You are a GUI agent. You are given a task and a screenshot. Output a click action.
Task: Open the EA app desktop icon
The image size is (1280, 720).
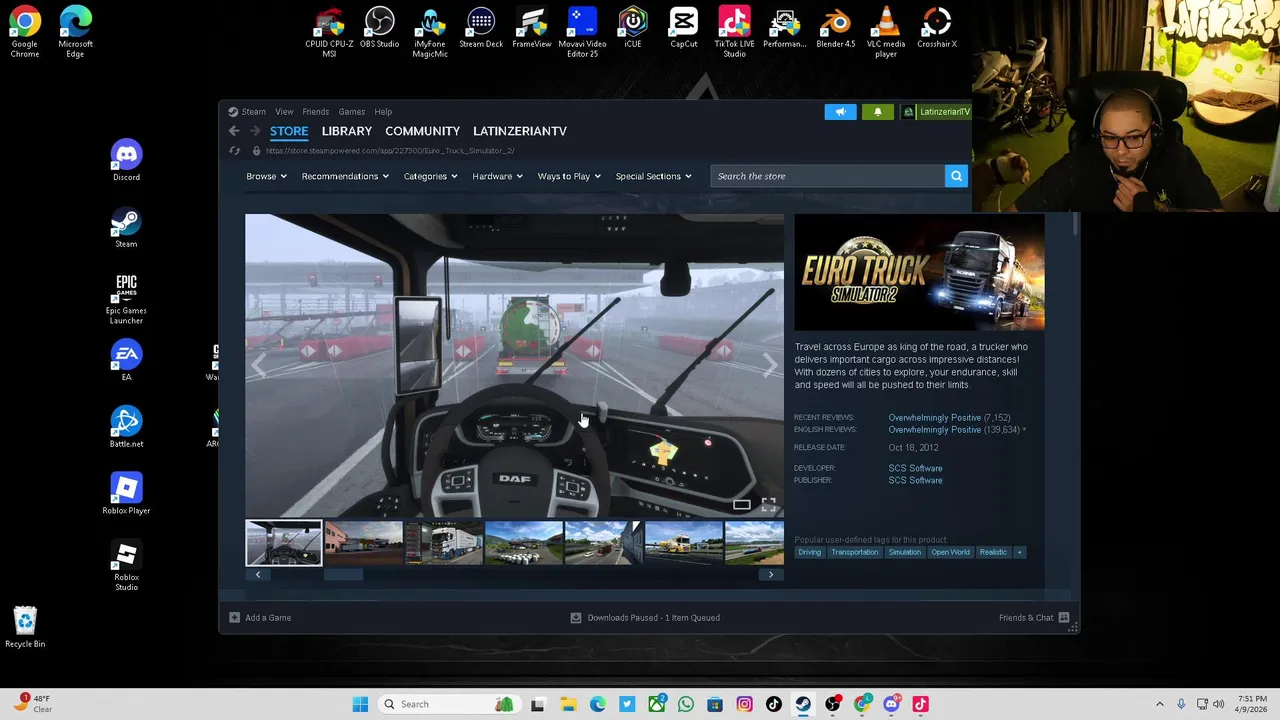point(126,361)
